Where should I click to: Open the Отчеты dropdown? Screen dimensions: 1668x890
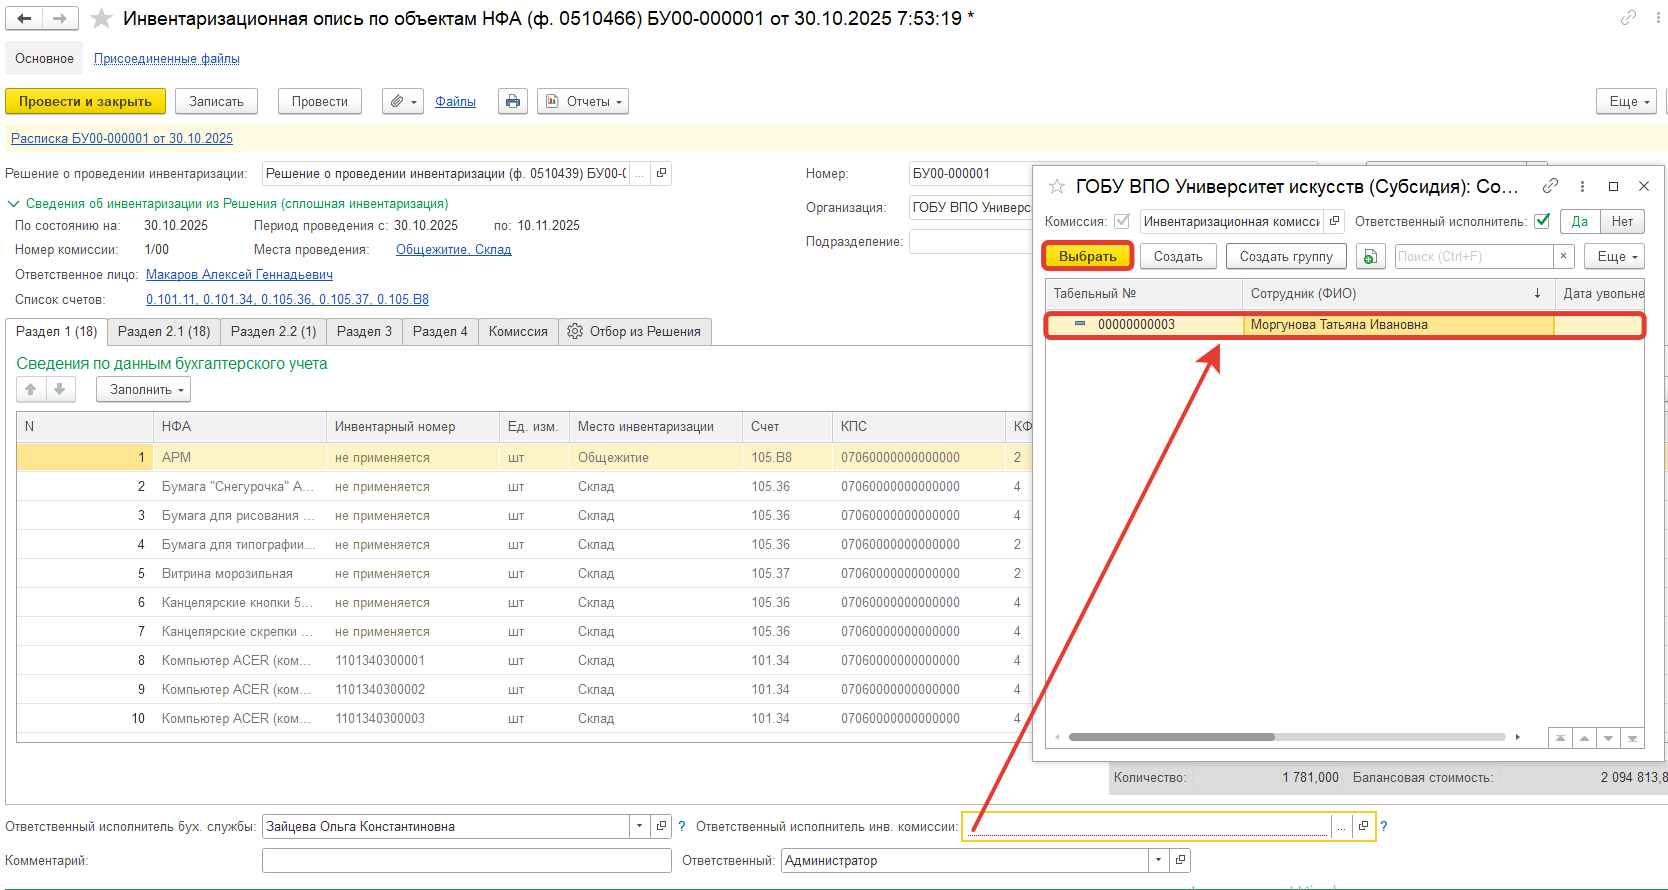583,101
